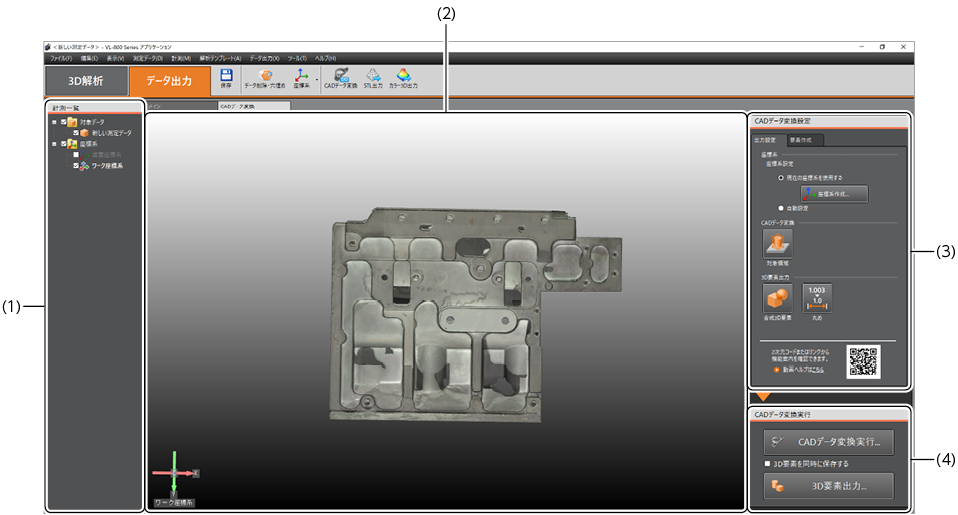Viewport: 958px width, 515px height.
Task: Click the 対象領域 icon button
Action: coord(777,242)
